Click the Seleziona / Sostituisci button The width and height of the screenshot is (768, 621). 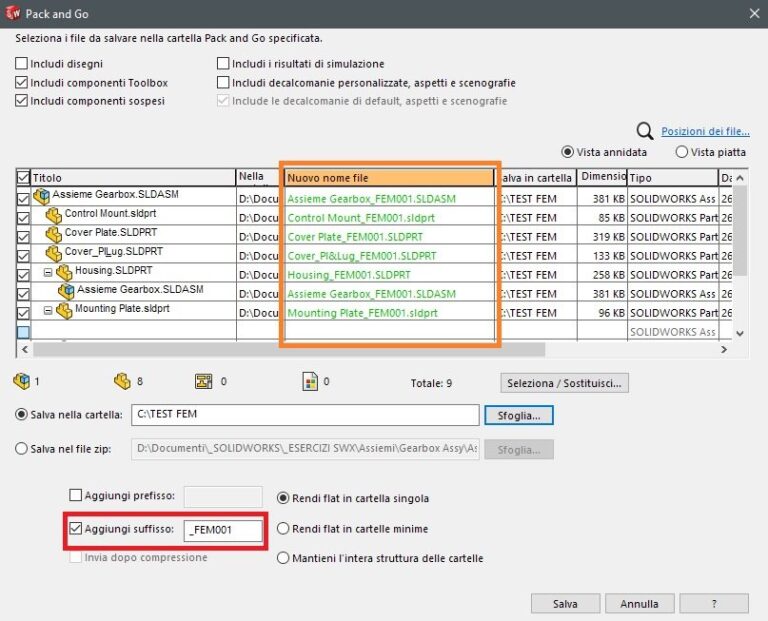564,383
